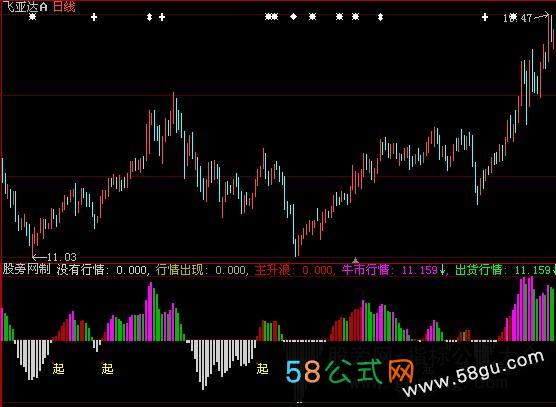The height and width of the screenshot is (407, 556).
Task: Toggle the green 出货行情 indicator label
Action: 479,270
